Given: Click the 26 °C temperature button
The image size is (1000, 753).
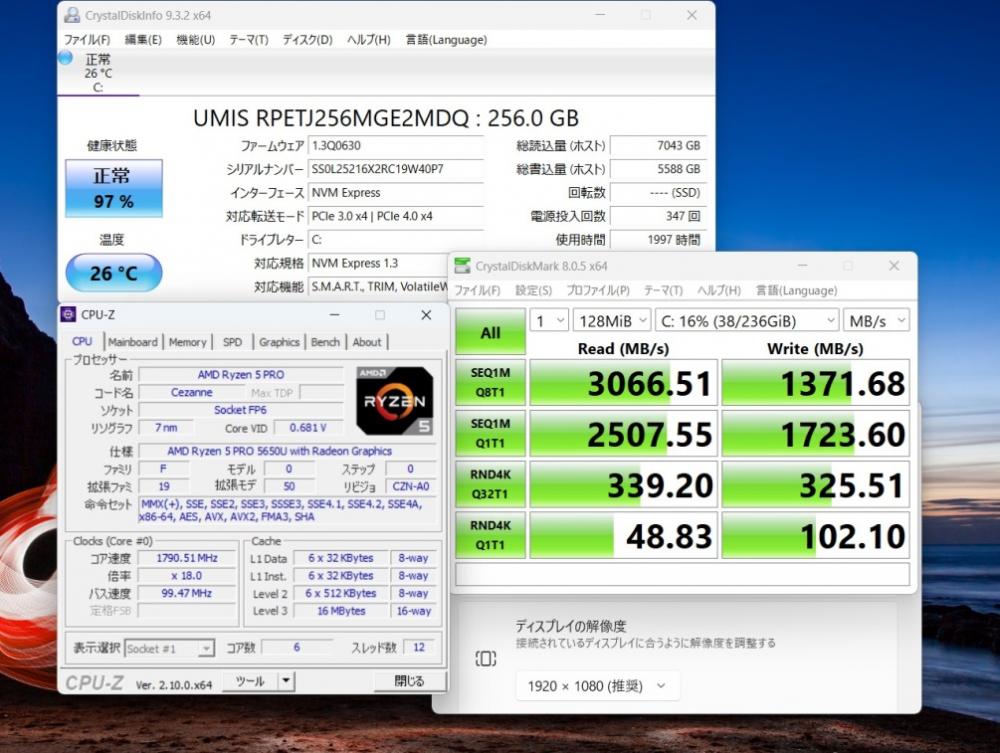Looking at the screenshot, I should tap(114, 273).
